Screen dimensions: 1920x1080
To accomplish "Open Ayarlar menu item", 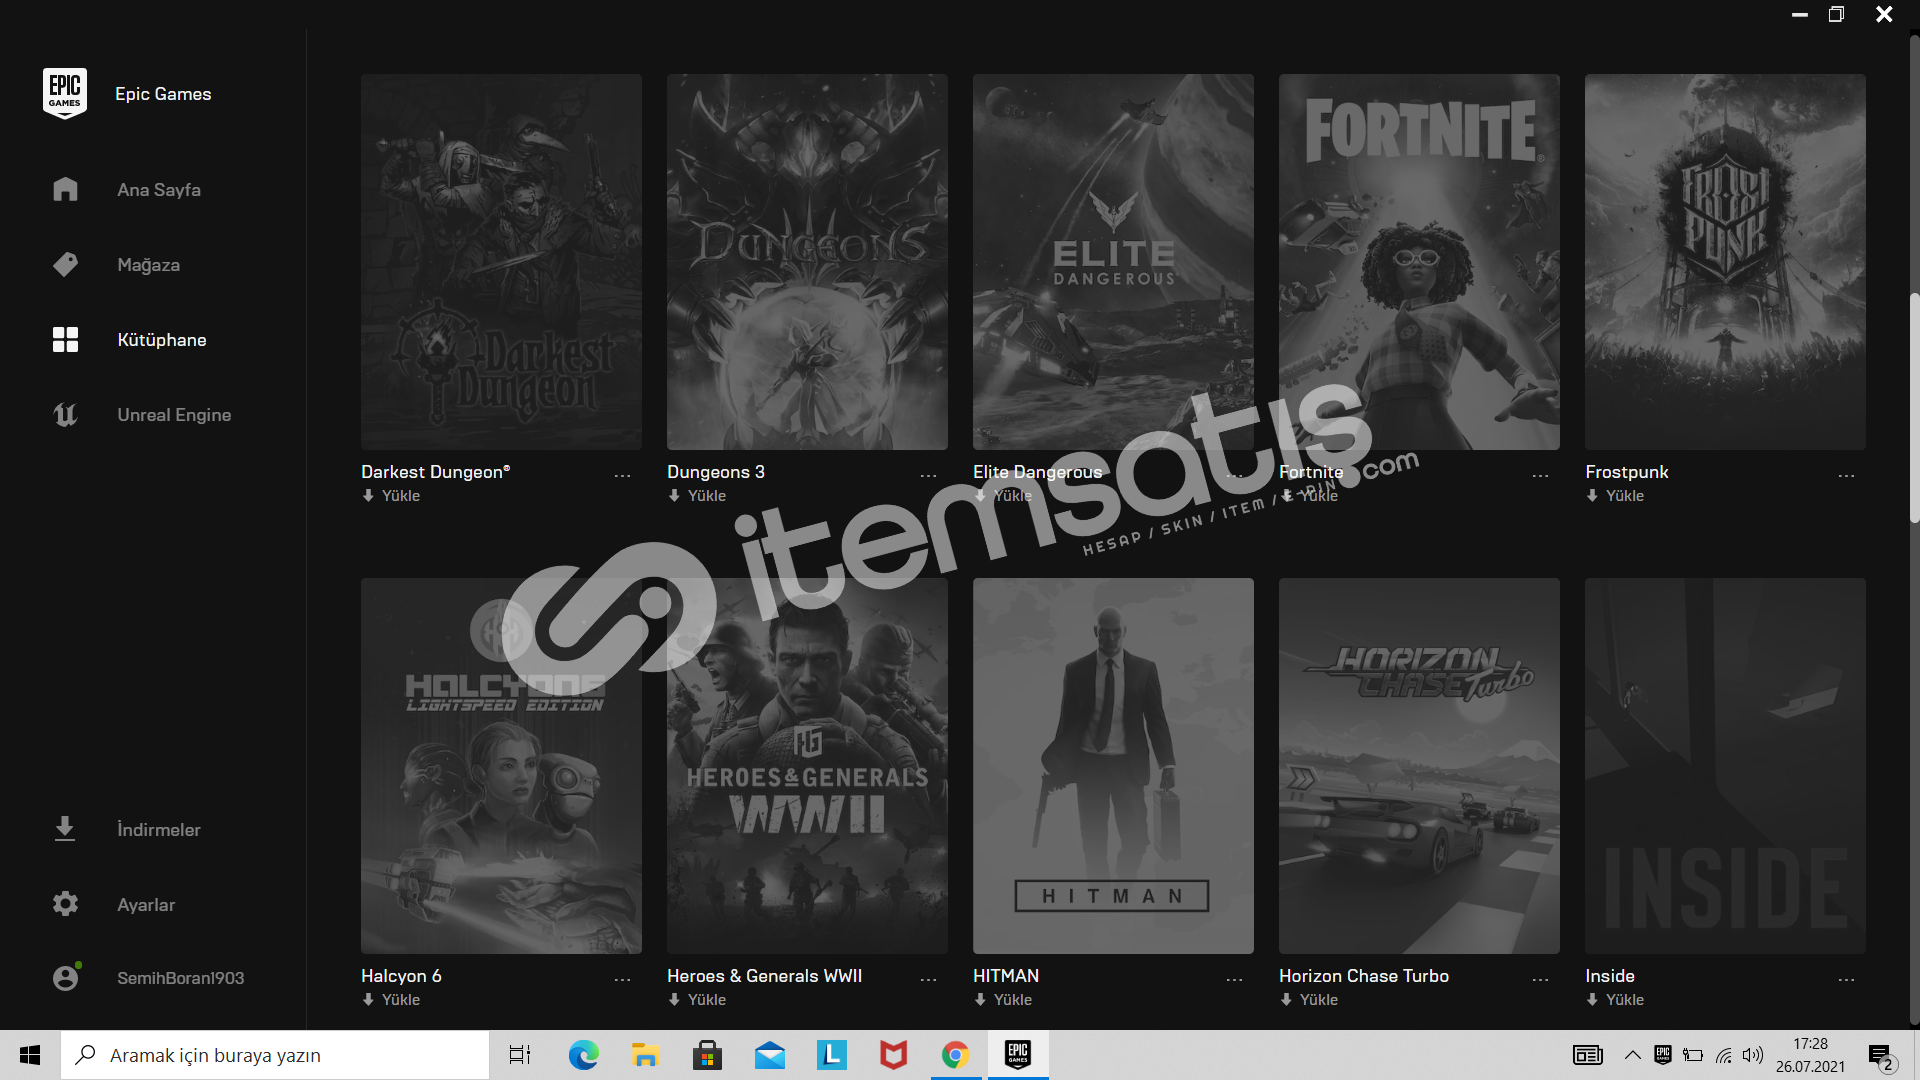I will coord(146,904).
